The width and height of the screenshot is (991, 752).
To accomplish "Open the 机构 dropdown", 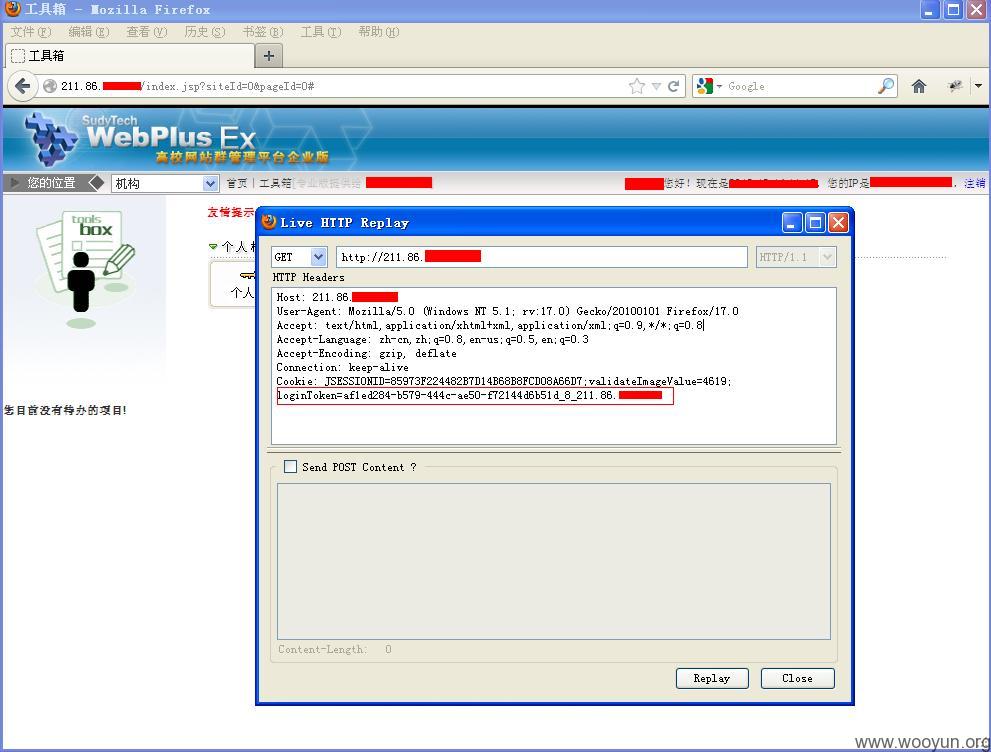I will click(165, 183).
